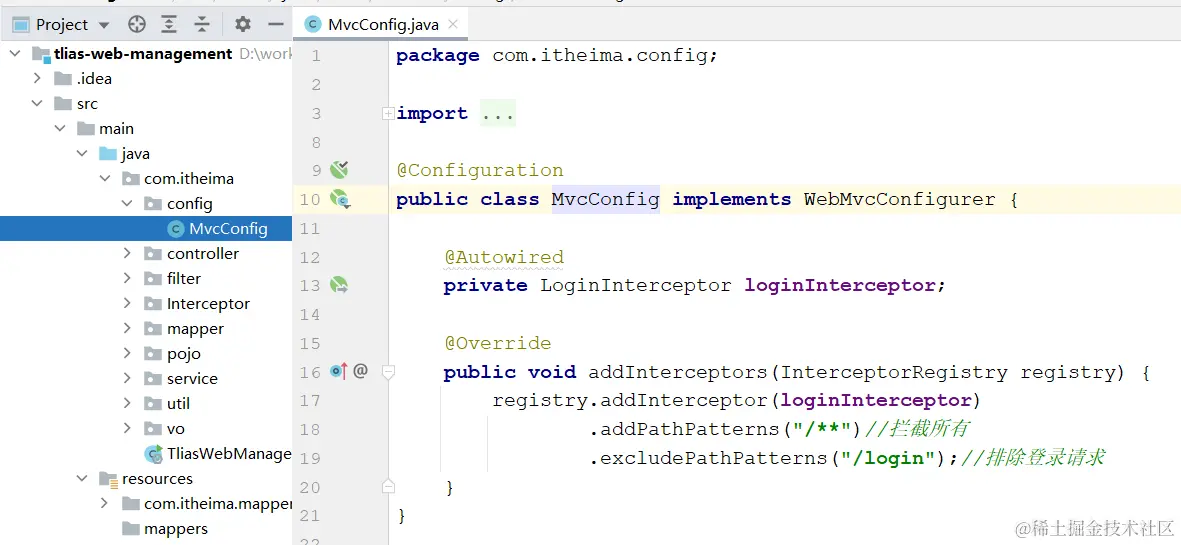Viewport: 1181px width, 545px height.
Task: Click the MvcConfig class icon in the tree
Action: click(175, 229)
